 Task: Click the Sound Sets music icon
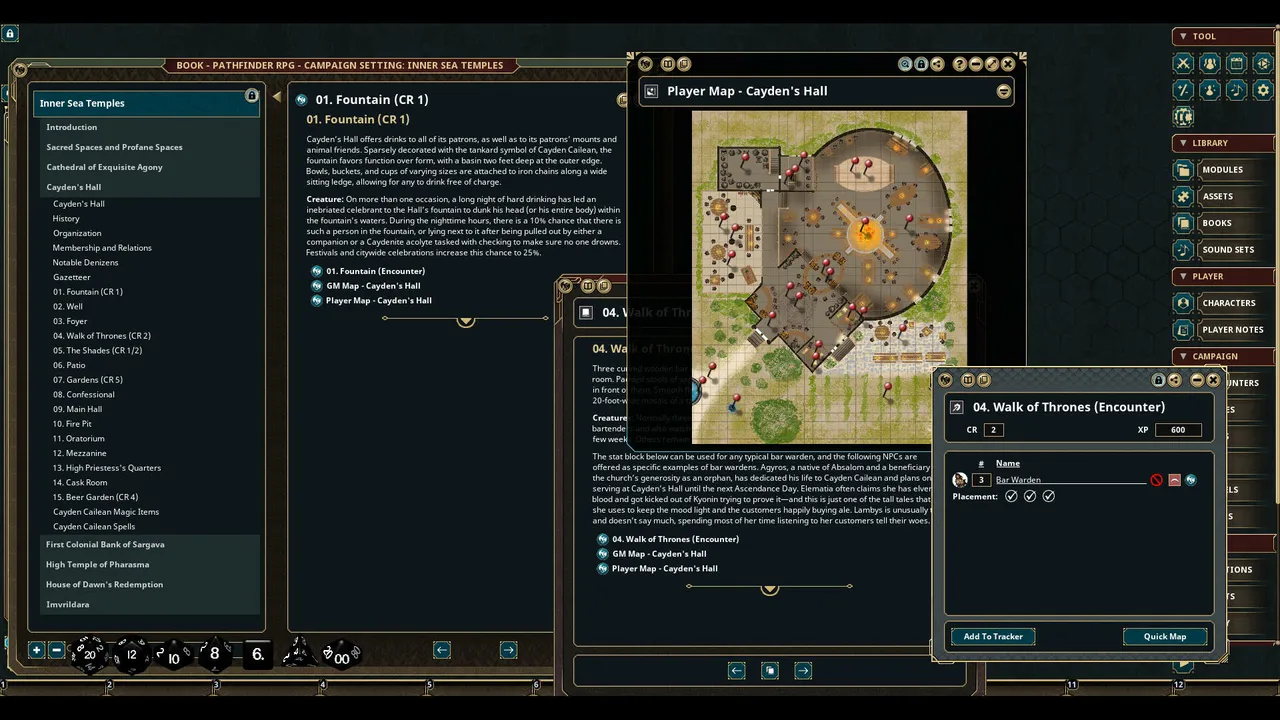point(1184,250)
